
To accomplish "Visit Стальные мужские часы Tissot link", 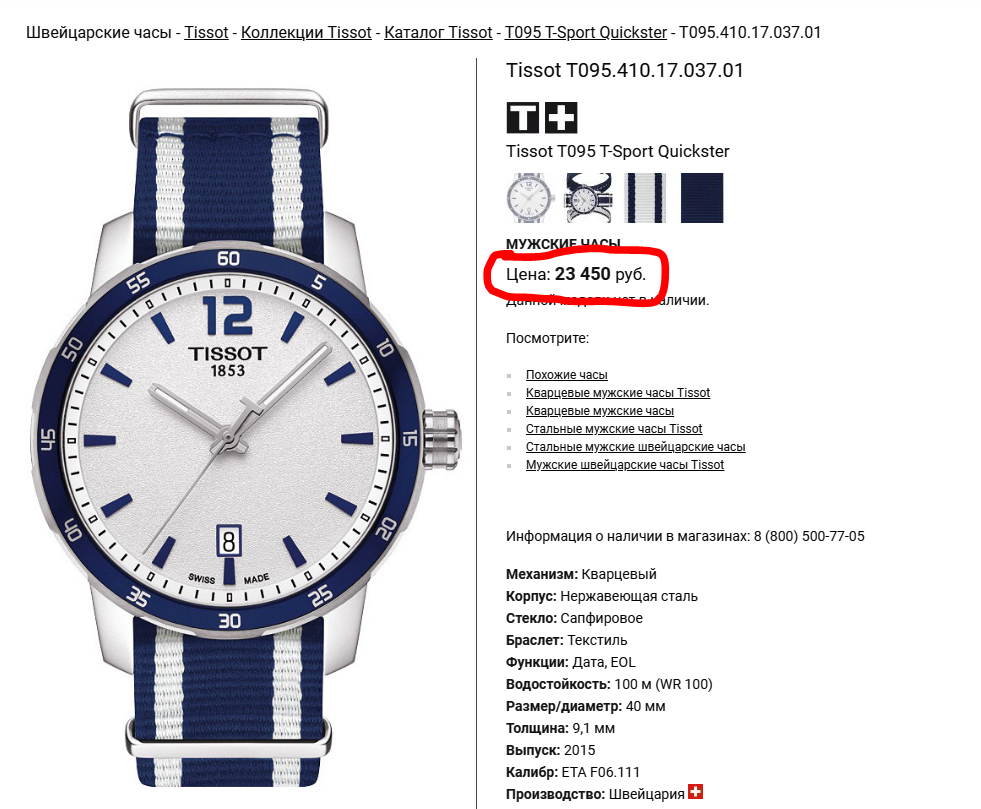I will [x=614, y=429].
